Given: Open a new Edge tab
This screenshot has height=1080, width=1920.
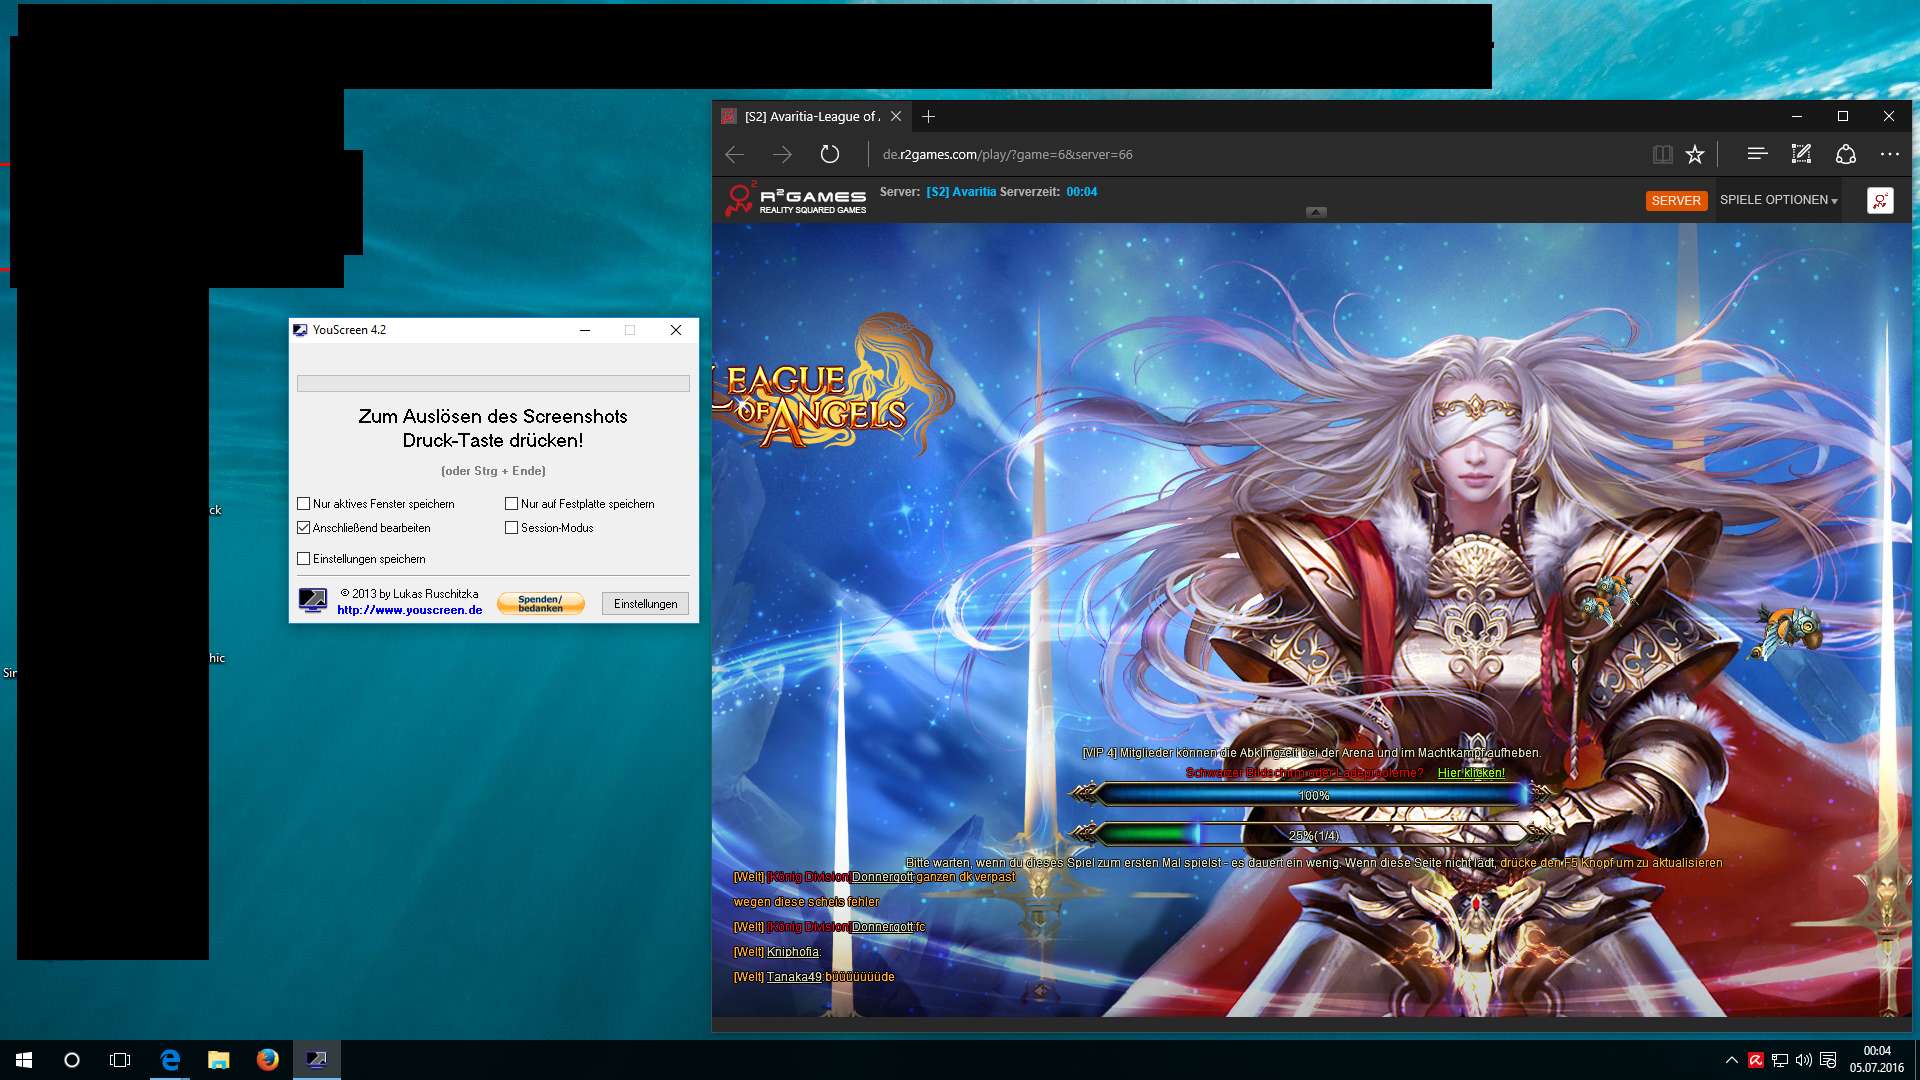Looking at the screenshot, I should (928, 117).
